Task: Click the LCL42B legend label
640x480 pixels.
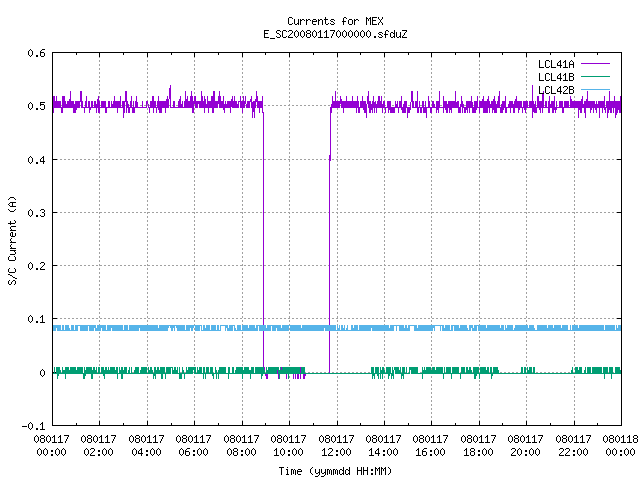Action: 556,90
